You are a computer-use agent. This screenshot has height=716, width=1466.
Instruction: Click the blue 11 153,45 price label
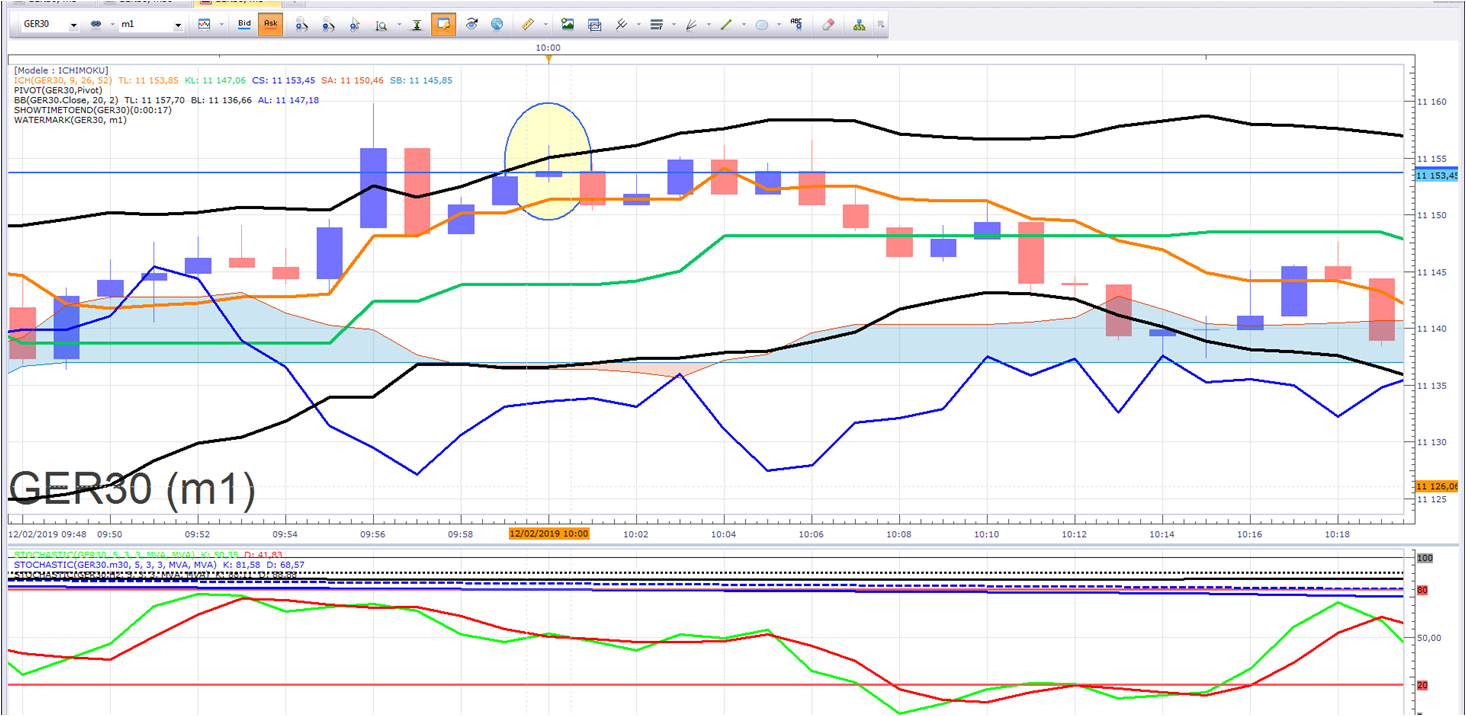(1438, 175)
